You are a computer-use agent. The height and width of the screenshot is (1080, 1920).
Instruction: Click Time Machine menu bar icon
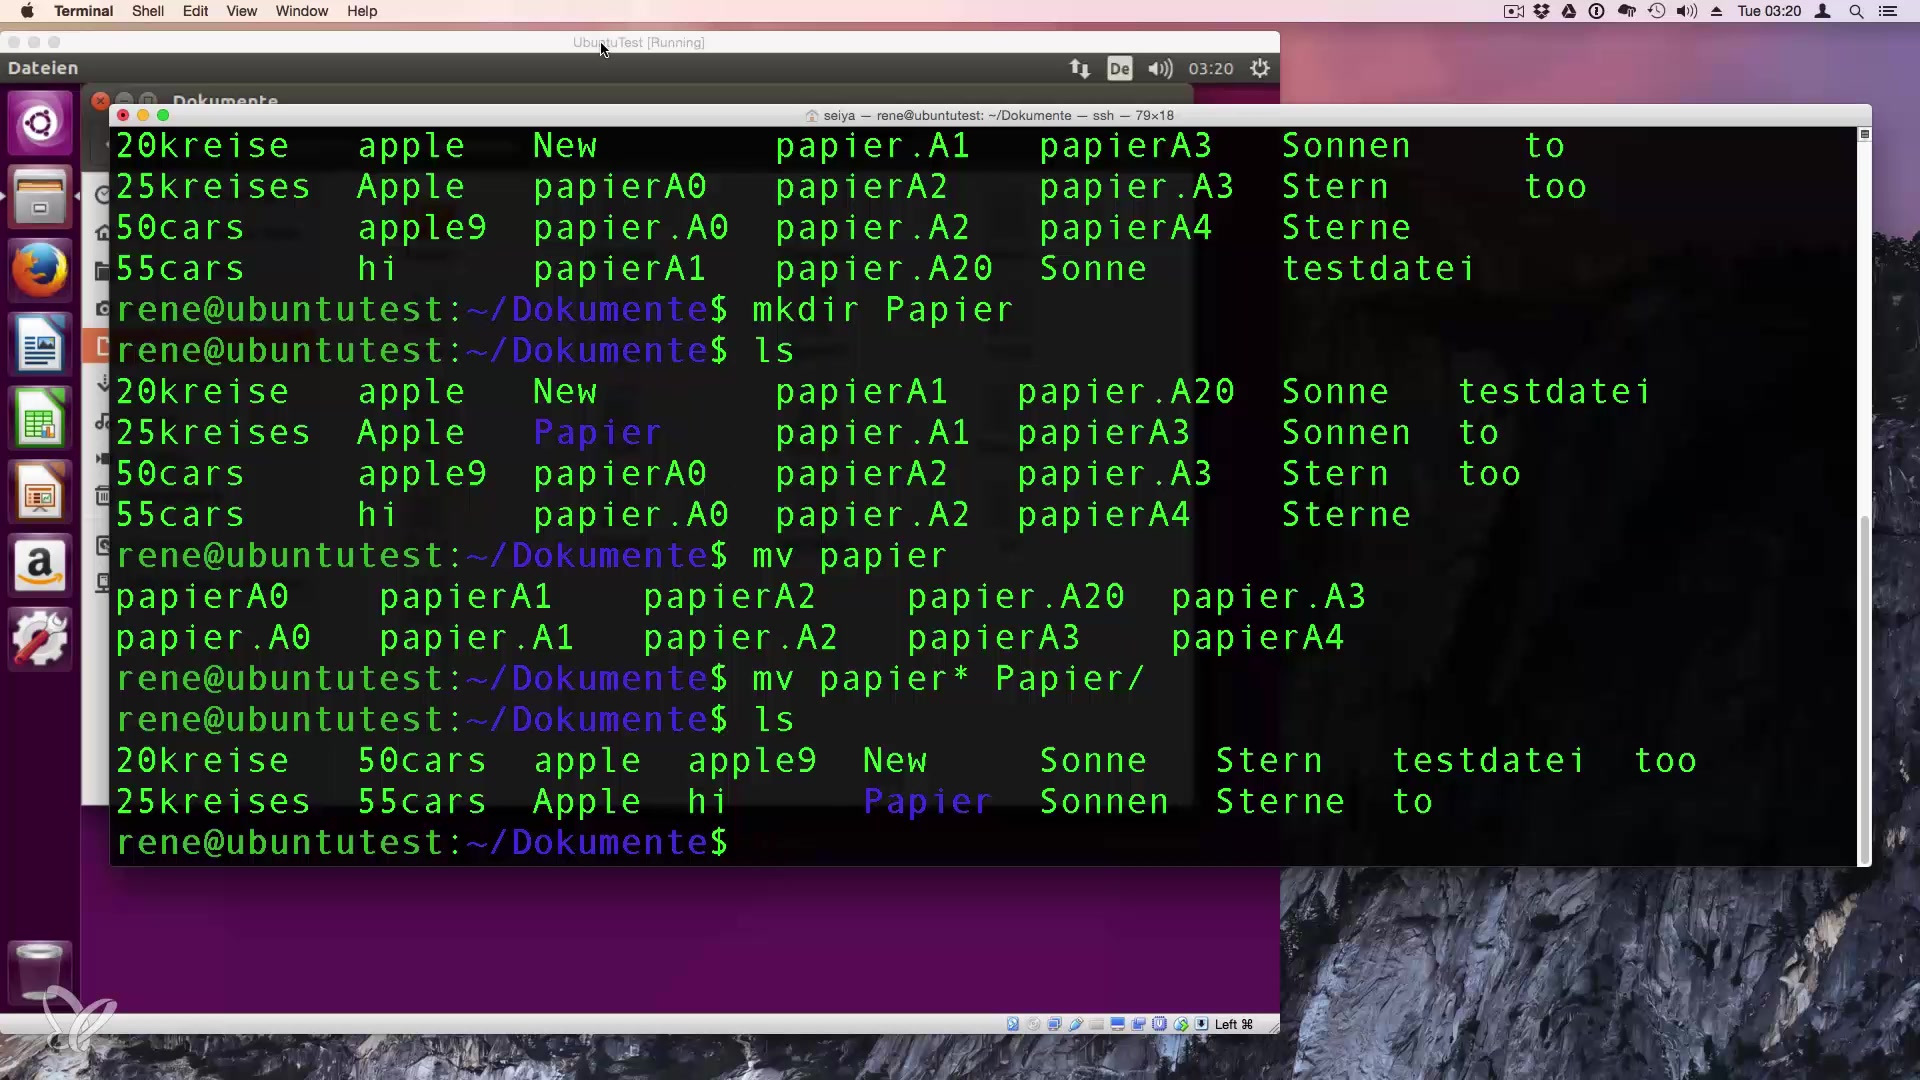(1657, 11)
